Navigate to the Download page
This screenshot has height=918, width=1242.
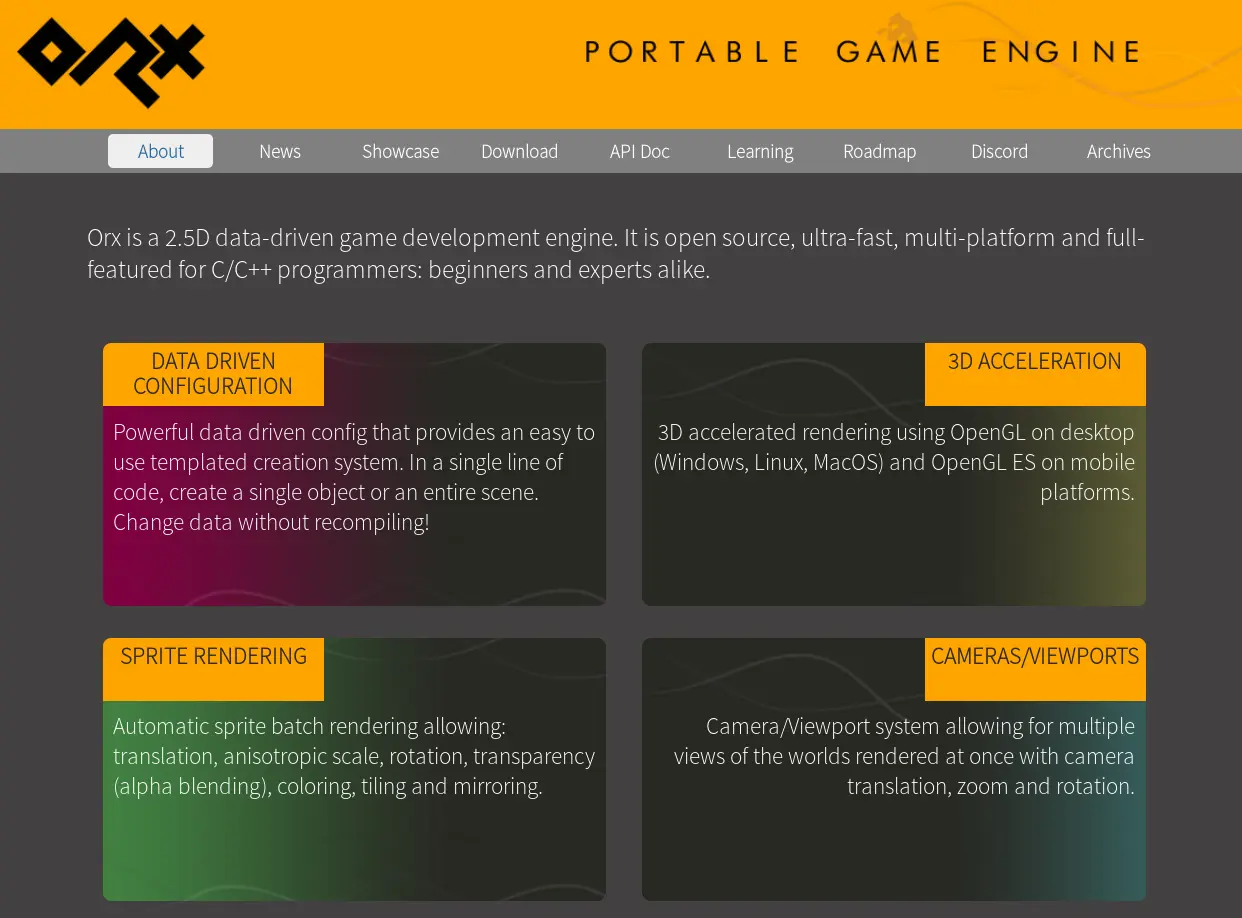(x=519, y=151)
